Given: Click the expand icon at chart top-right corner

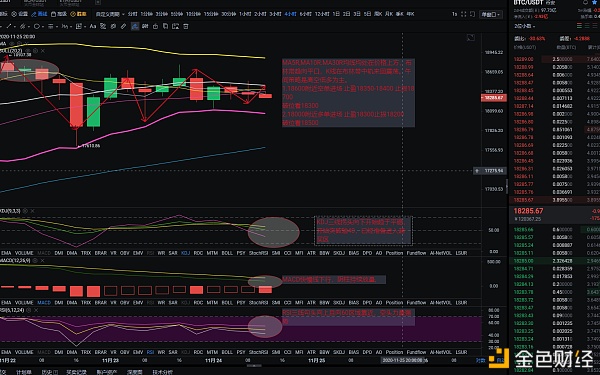Looking at the screenshot, I should click(x=471, y=38).
